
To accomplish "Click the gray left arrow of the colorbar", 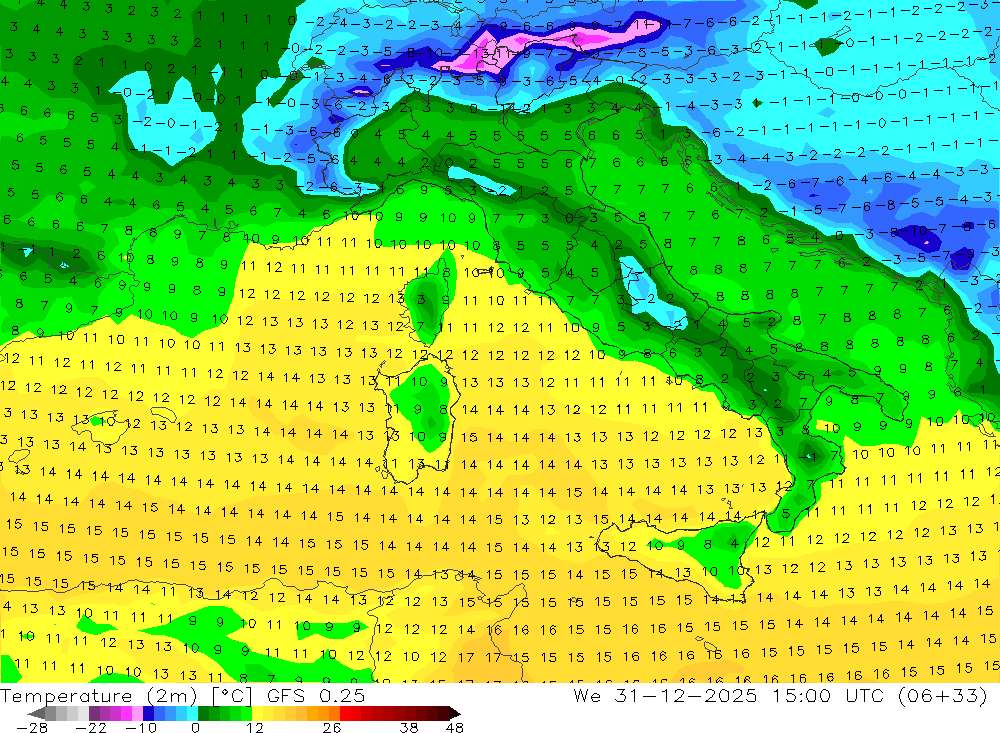I will coord(37,714).
